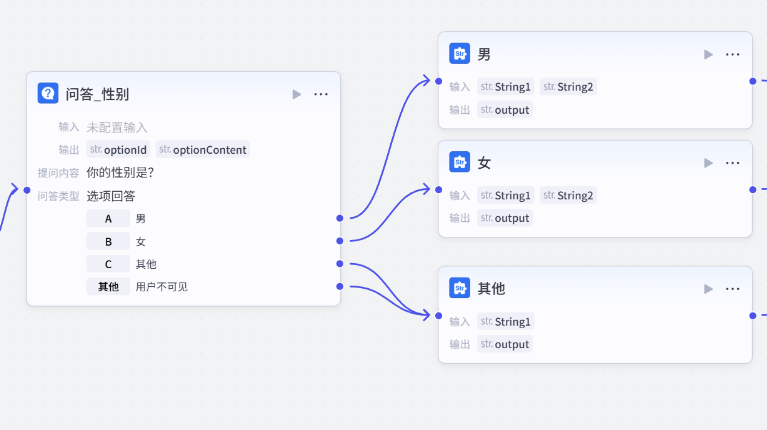Click the 选项回答 answer type text
The width and height of the screenshot is (767, 430).
click(x=111, y=196)
